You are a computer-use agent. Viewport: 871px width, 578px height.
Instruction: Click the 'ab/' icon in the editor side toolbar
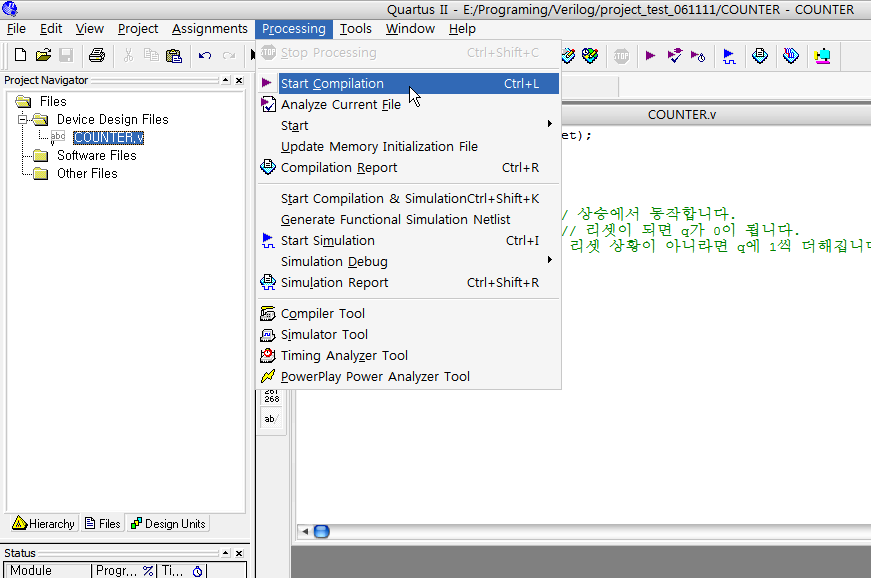tap(271, 419)
